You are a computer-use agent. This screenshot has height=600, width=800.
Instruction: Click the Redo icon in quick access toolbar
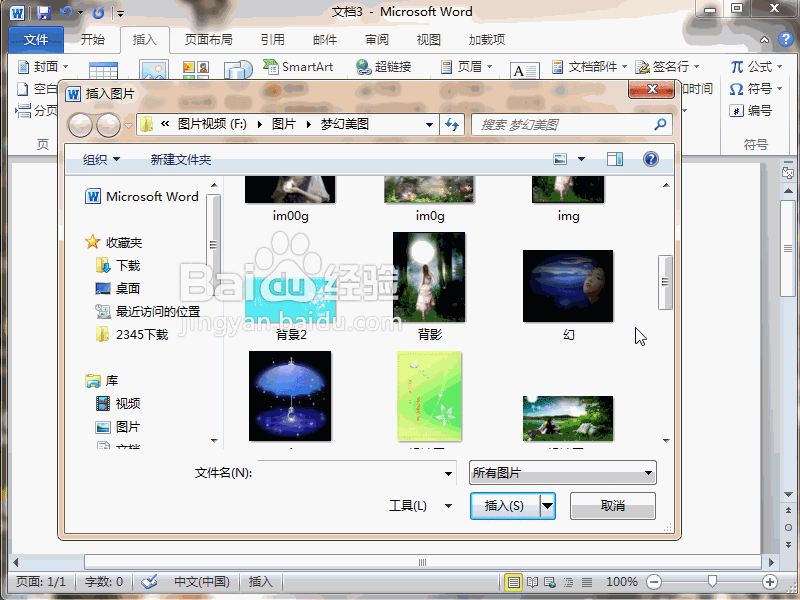[98, 12]
